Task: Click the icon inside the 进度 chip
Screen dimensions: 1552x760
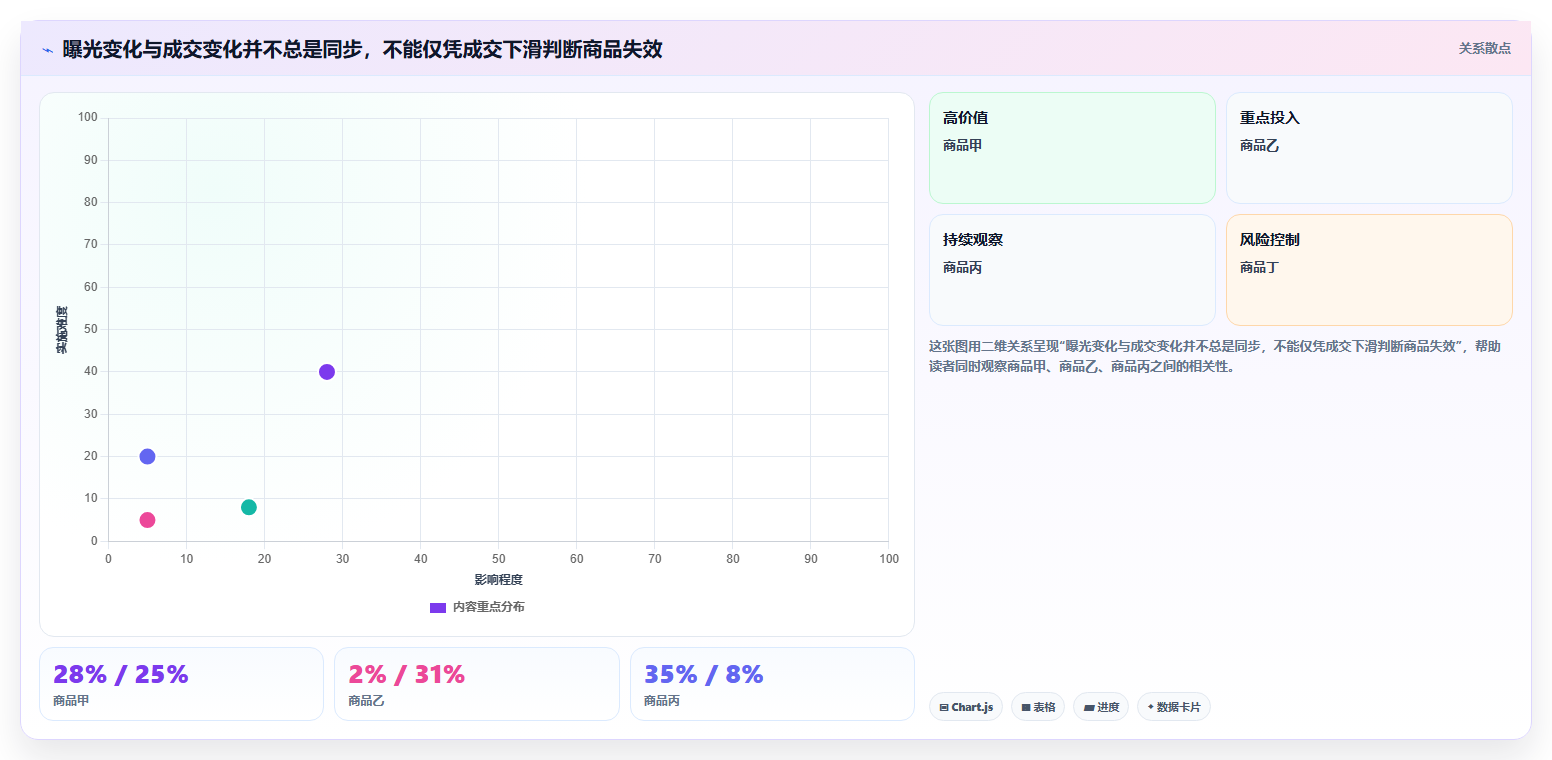Action: pos(1089,707)
